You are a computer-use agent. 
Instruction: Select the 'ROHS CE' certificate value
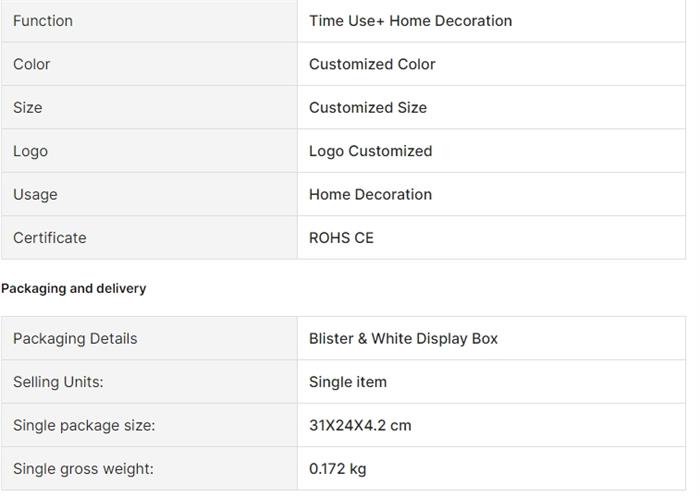[341, 238]
